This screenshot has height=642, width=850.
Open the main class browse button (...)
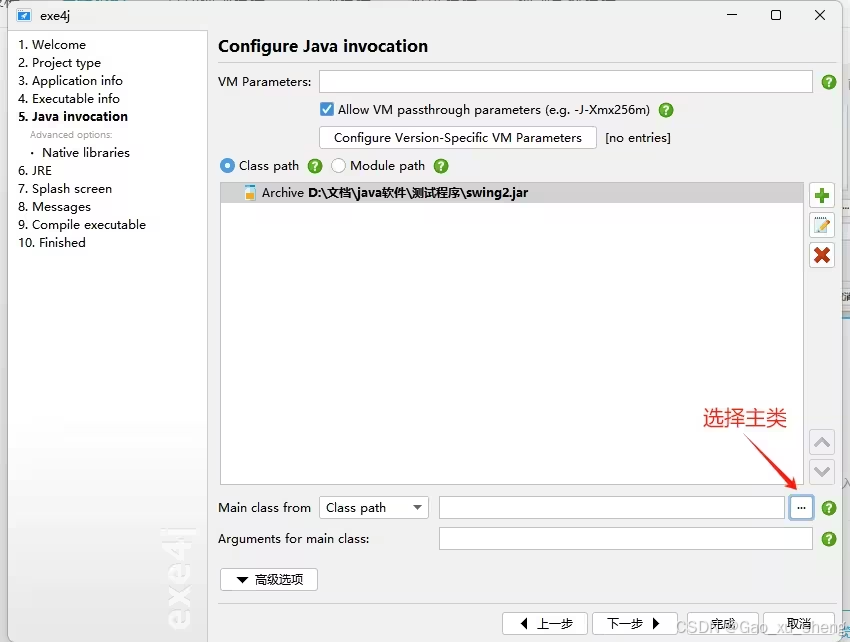pos(801,508)
